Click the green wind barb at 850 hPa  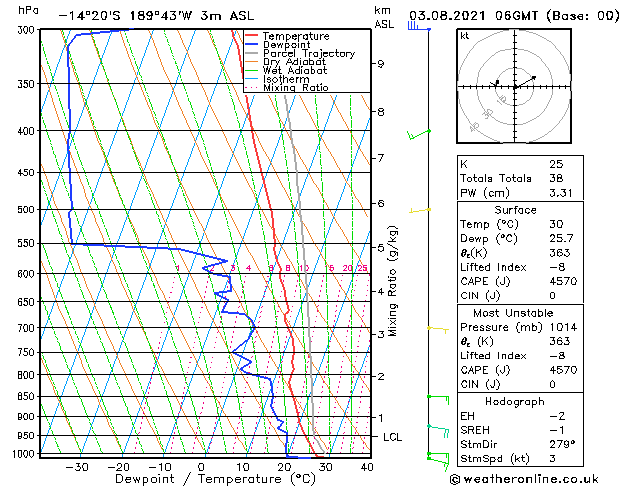point(437,397)
